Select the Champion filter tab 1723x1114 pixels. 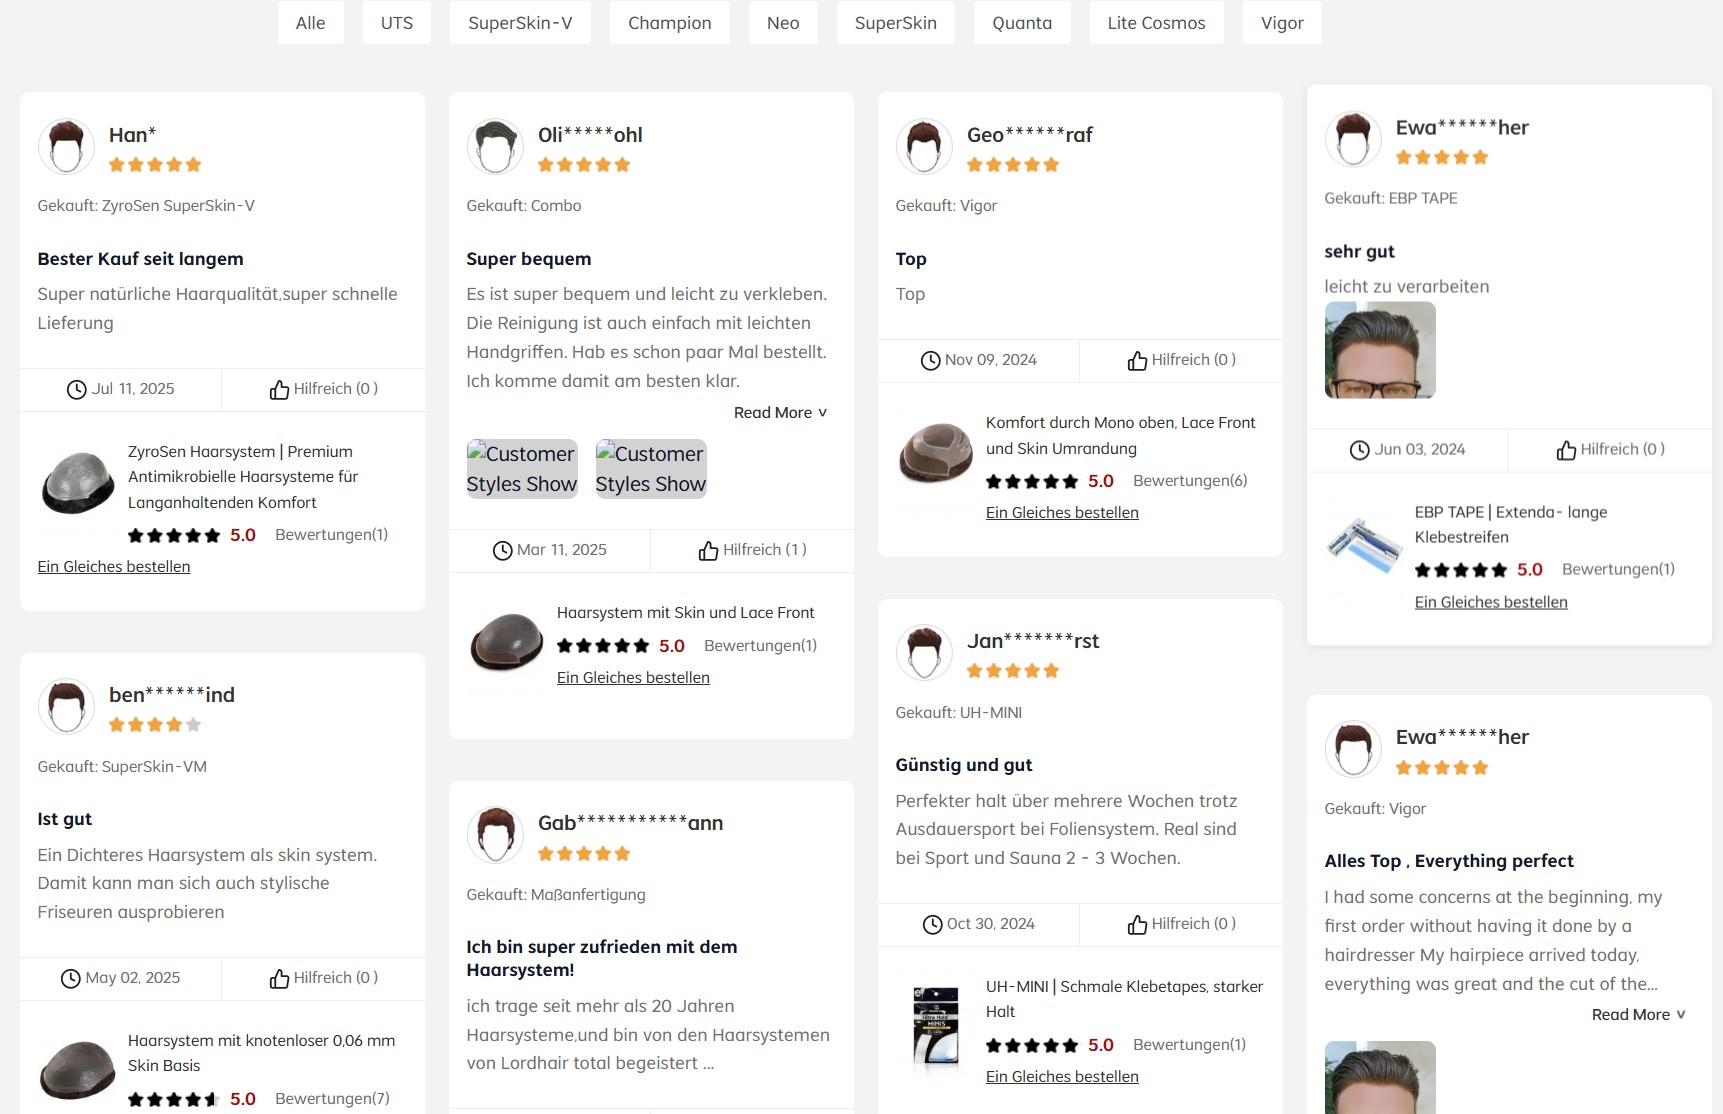[669, 23]
